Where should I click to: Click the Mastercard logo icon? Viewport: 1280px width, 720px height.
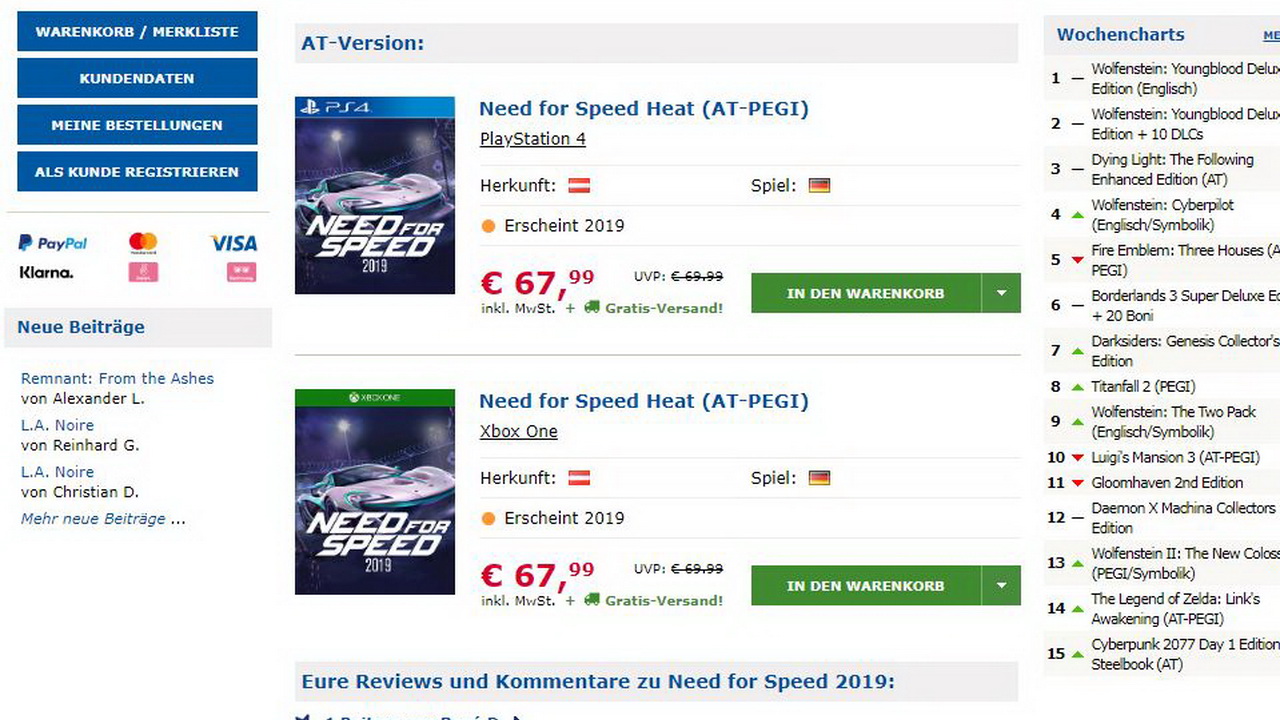[x=143, y=242]
